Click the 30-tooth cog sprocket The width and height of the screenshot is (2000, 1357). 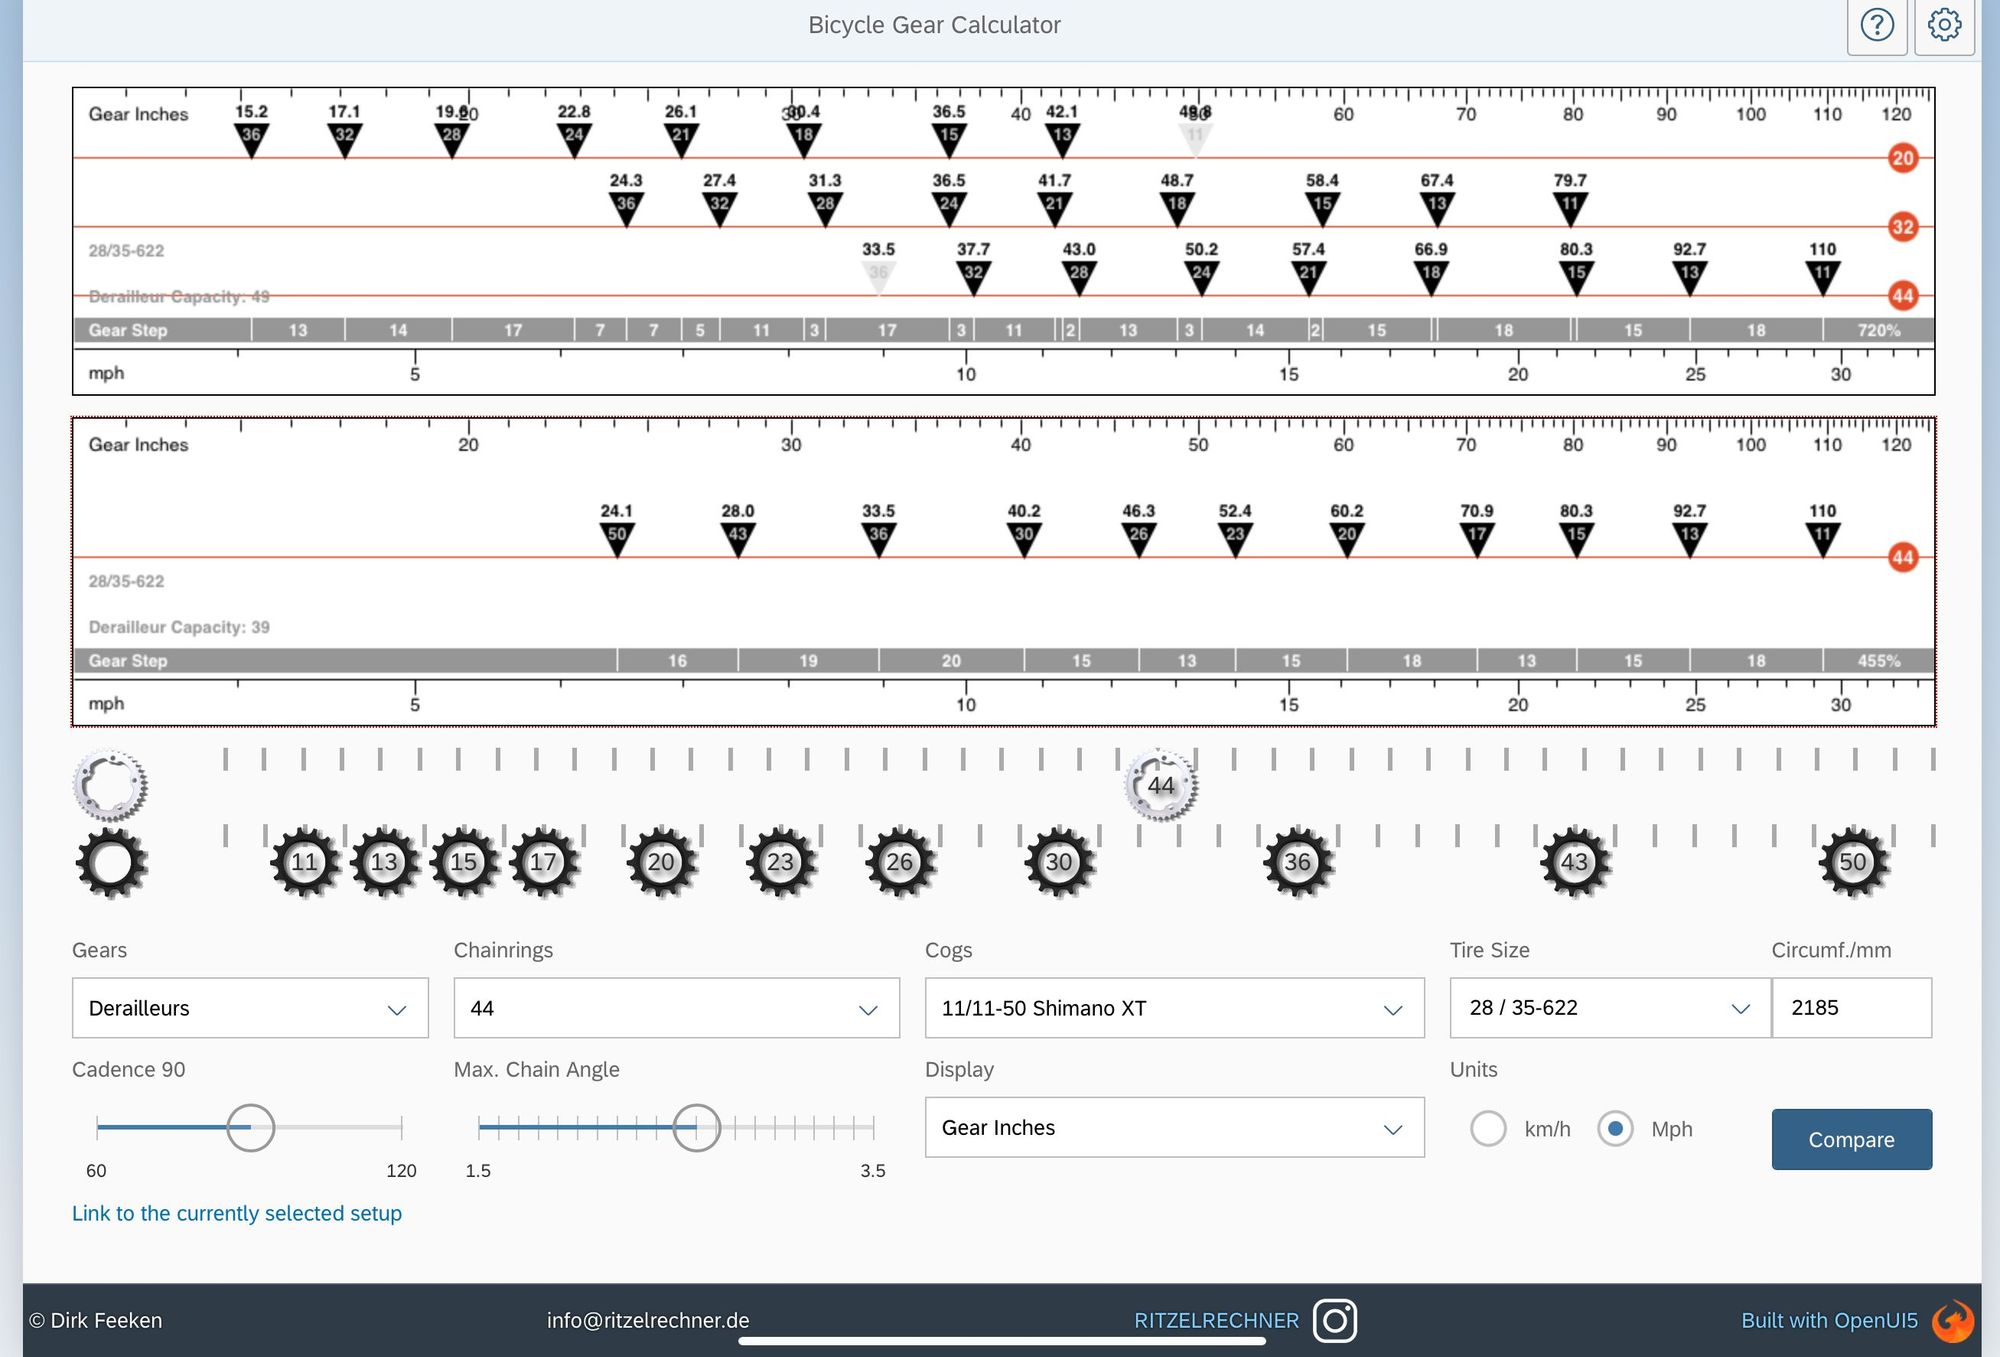tap(1059, 862)
